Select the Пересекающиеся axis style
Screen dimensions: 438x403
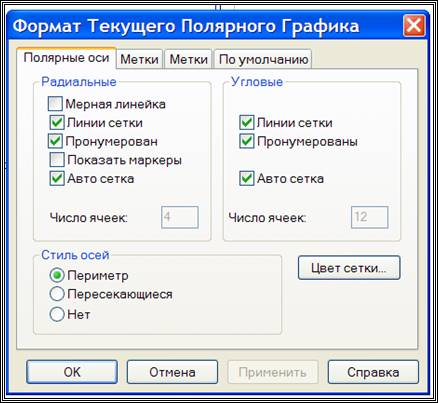[57, 294]
